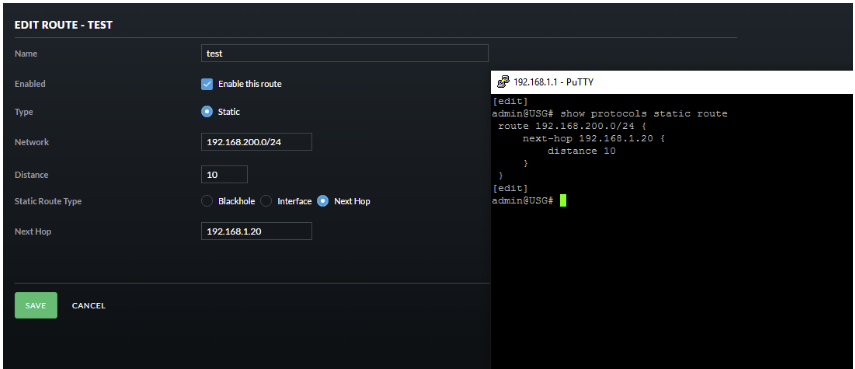Click the Enable this route label
Screen dimensions: 855x369
pyautogui.click(x=250, y=84)
